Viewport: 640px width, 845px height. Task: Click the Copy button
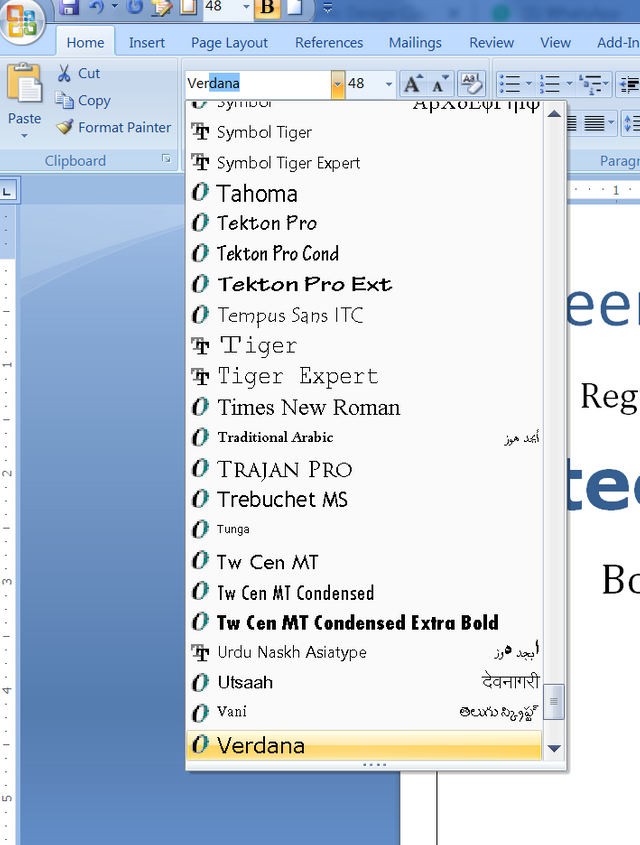tap(82, 100)
